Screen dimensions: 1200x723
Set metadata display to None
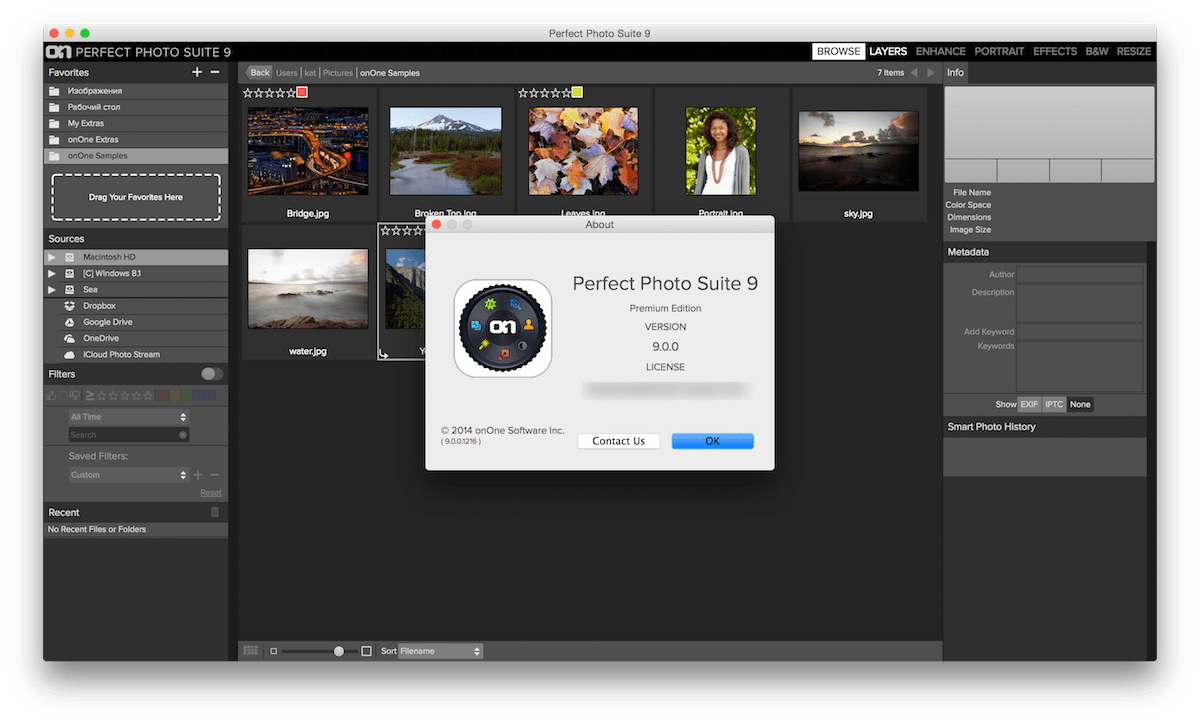pos(1080,404)
